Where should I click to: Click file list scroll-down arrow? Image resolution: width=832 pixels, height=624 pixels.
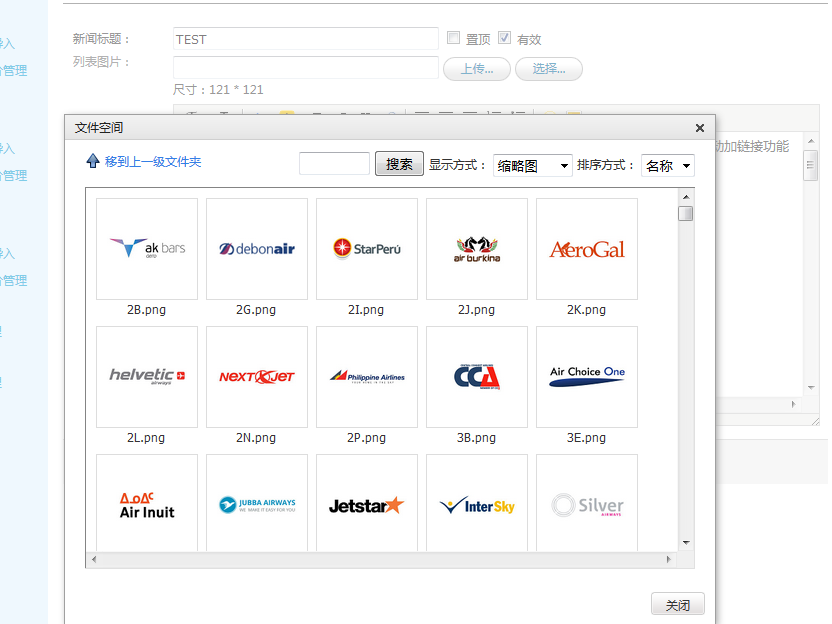[686, 542]
